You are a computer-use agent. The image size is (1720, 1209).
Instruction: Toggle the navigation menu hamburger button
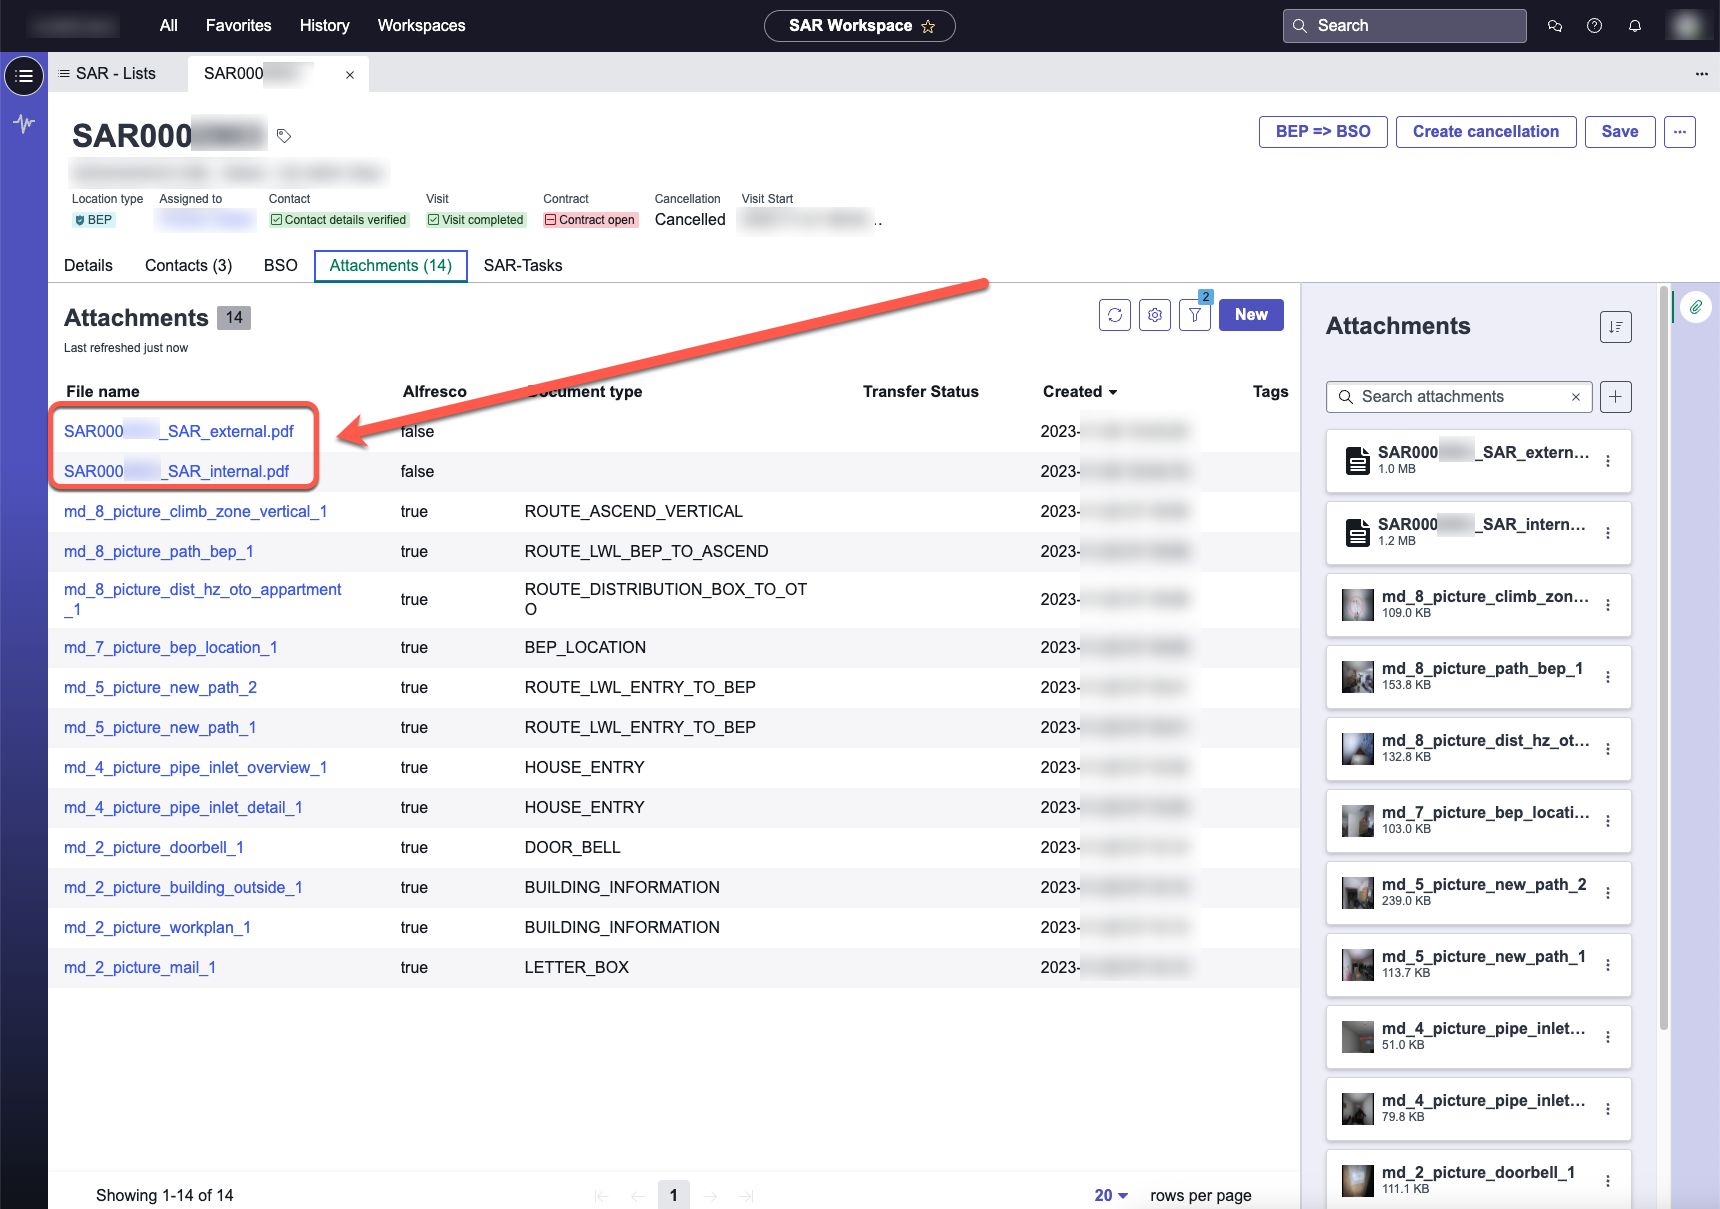click(24, 76)
